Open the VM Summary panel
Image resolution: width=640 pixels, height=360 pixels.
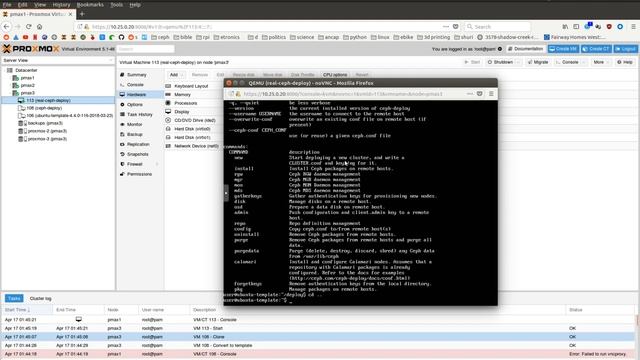tap(137, 75)
